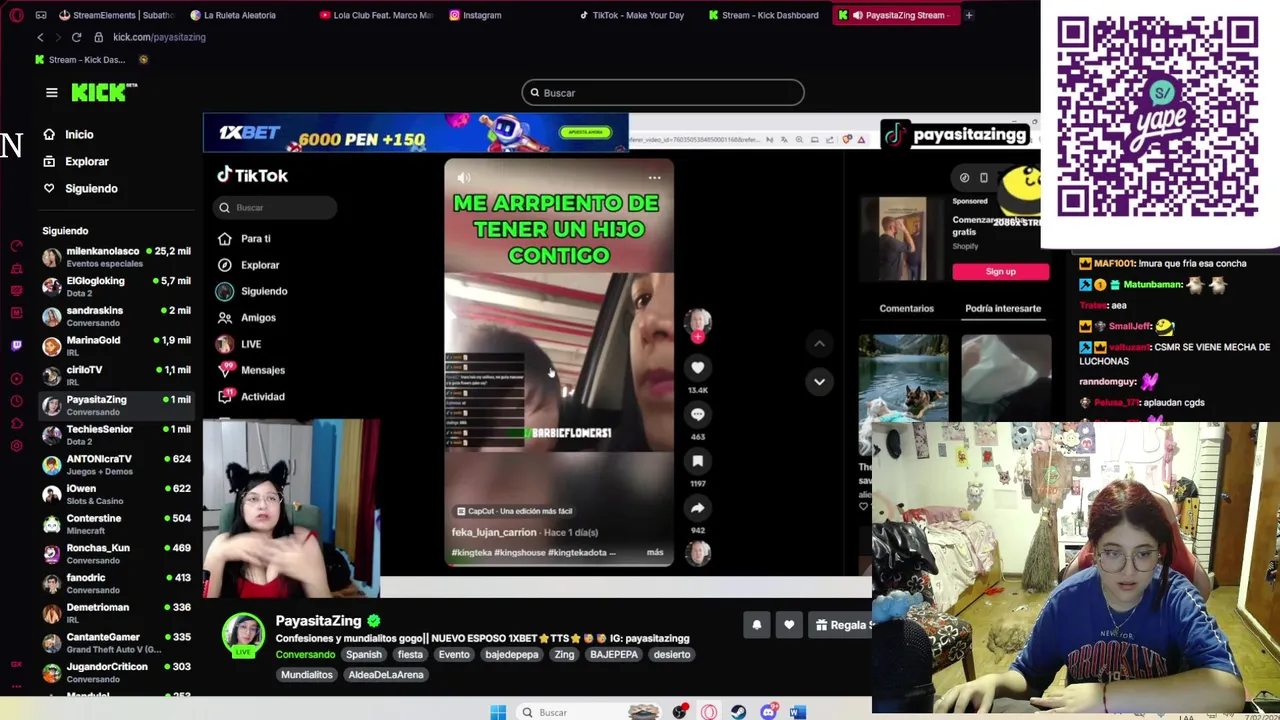The height and width of the screenshot is (720, 1280).
Task: Open Conterstine channel in following list
Action: [x=116, y=524]
